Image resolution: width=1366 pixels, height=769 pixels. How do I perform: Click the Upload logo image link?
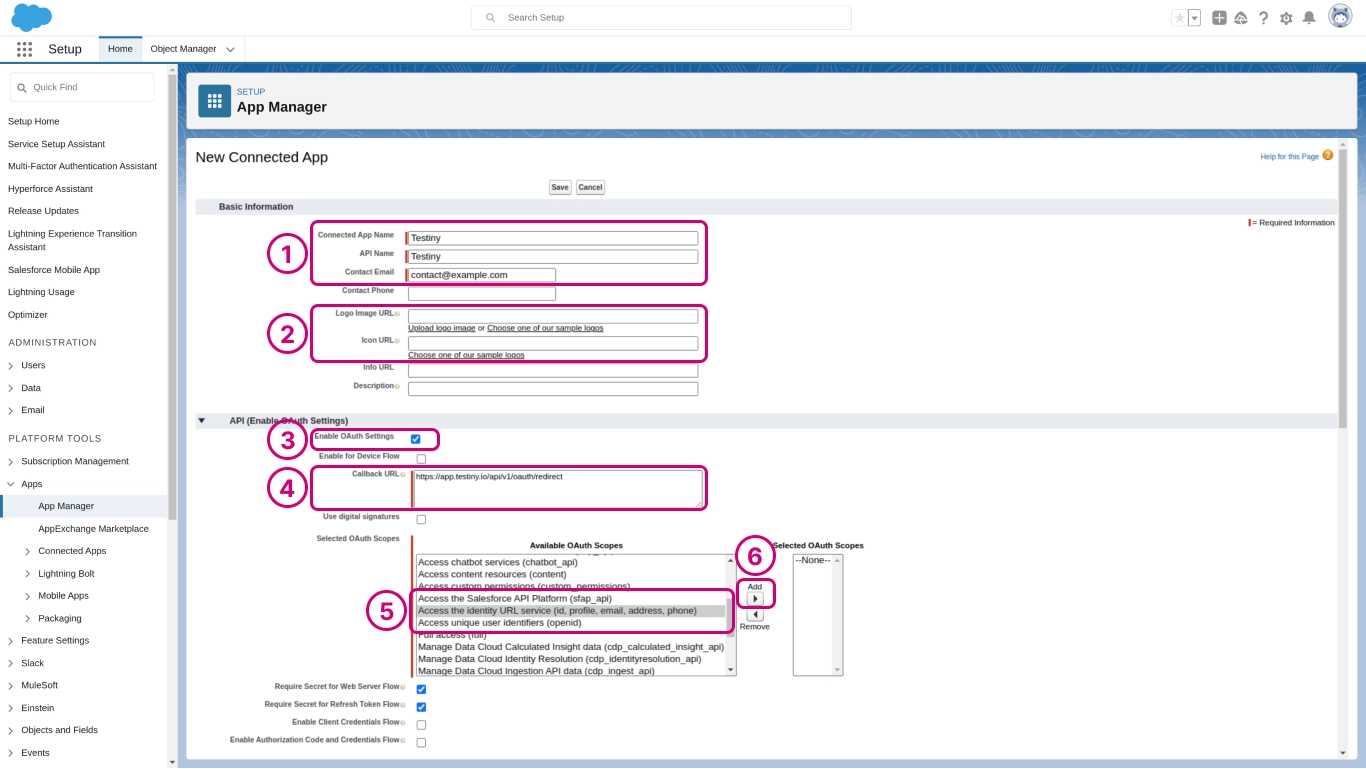(x=441, y=328)
